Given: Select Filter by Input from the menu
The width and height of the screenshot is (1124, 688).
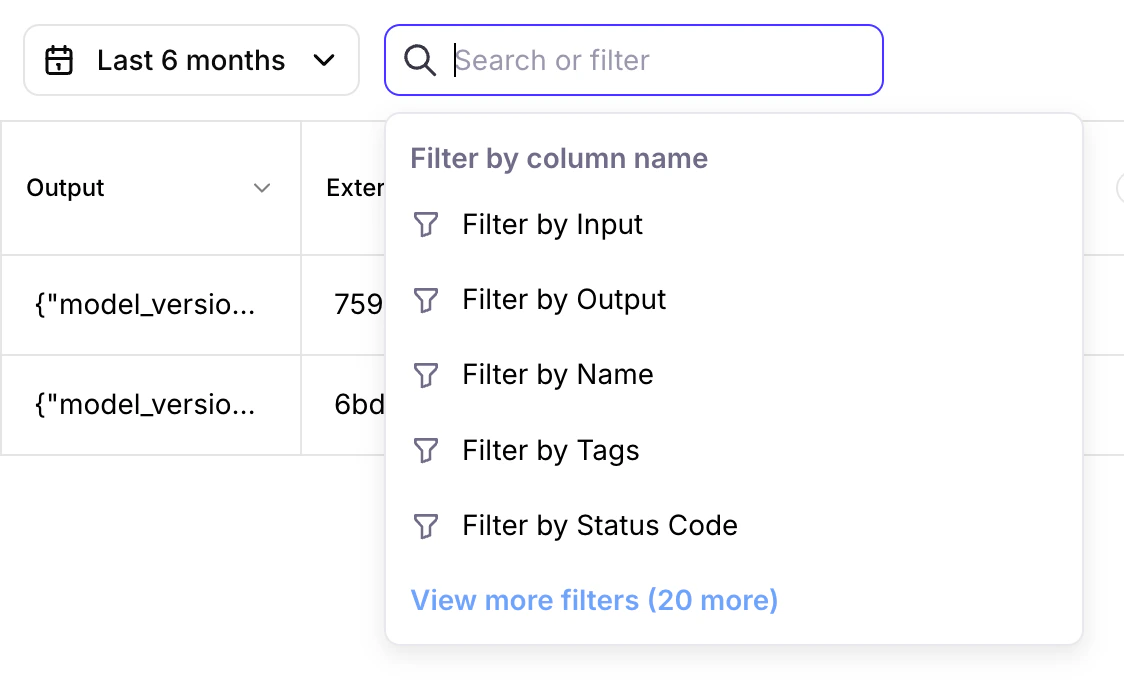Looking at the screenshot, I should tap(552, 225).
